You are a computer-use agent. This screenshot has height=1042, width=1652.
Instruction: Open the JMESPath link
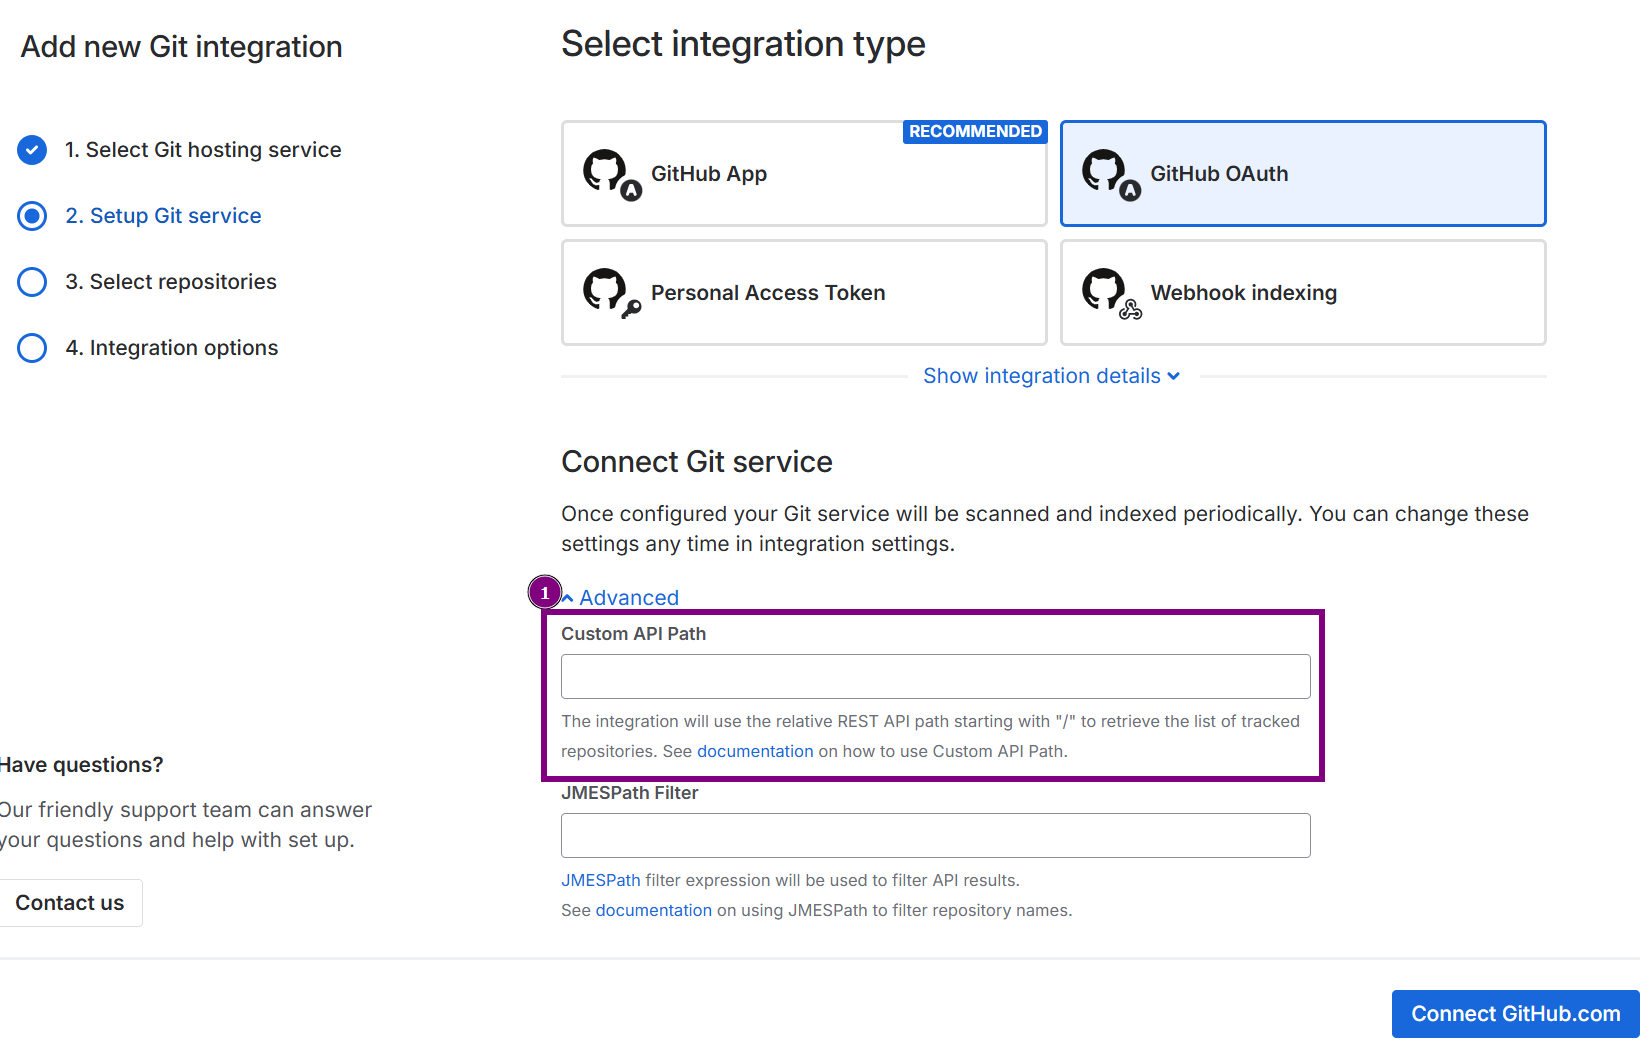pos(600,880)
